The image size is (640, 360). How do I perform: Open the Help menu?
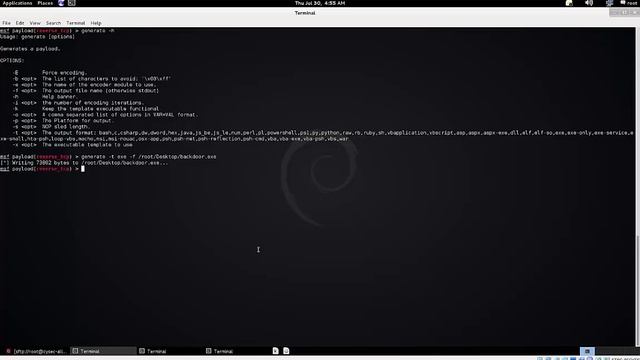pos(96,23)
